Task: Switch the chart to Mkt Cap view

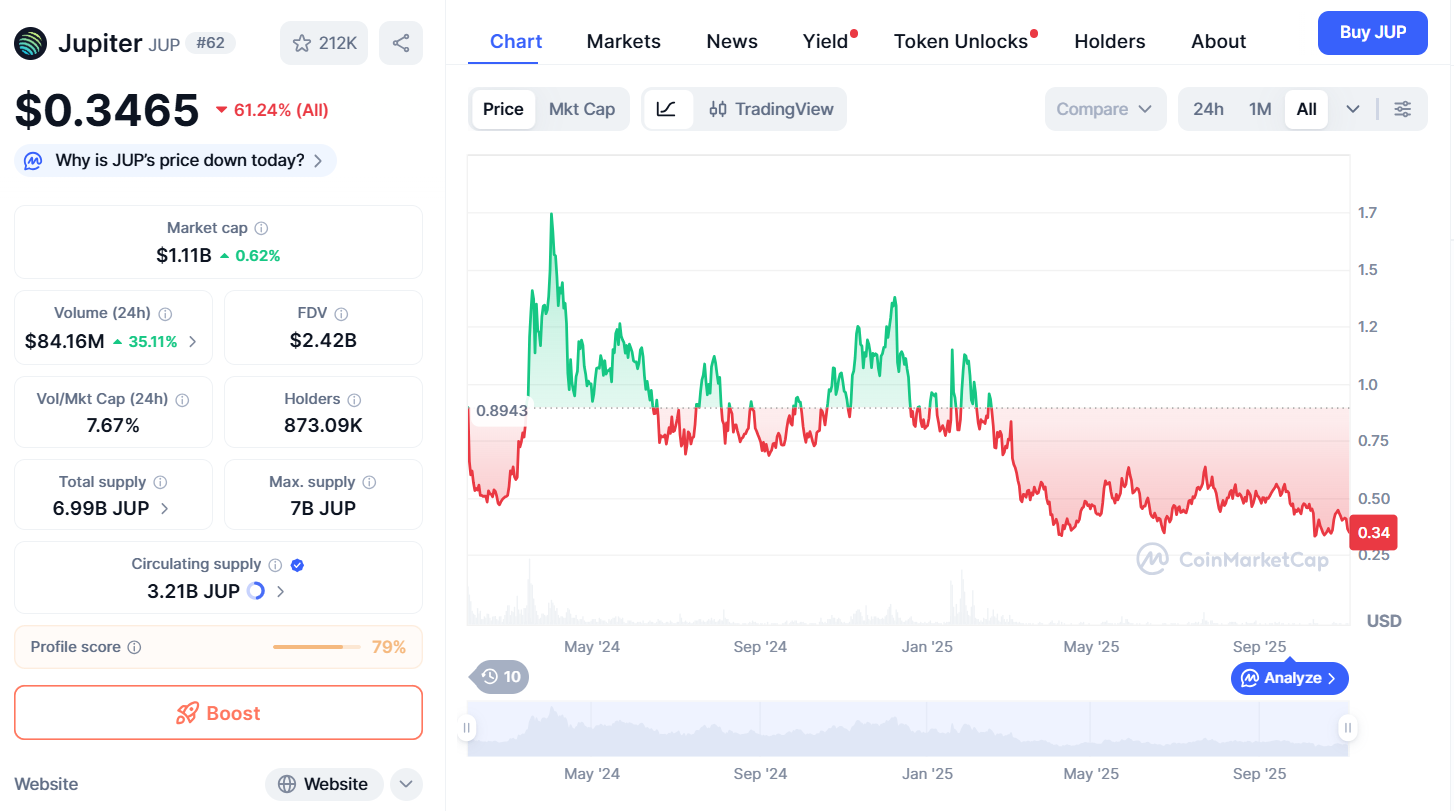Action: 582,108
